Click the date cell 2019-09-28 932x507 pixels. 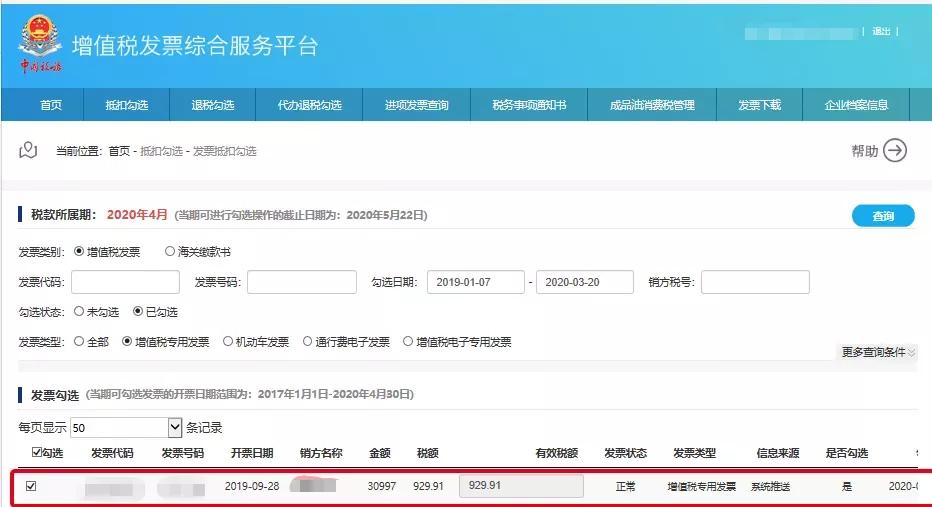coord(252,486)
